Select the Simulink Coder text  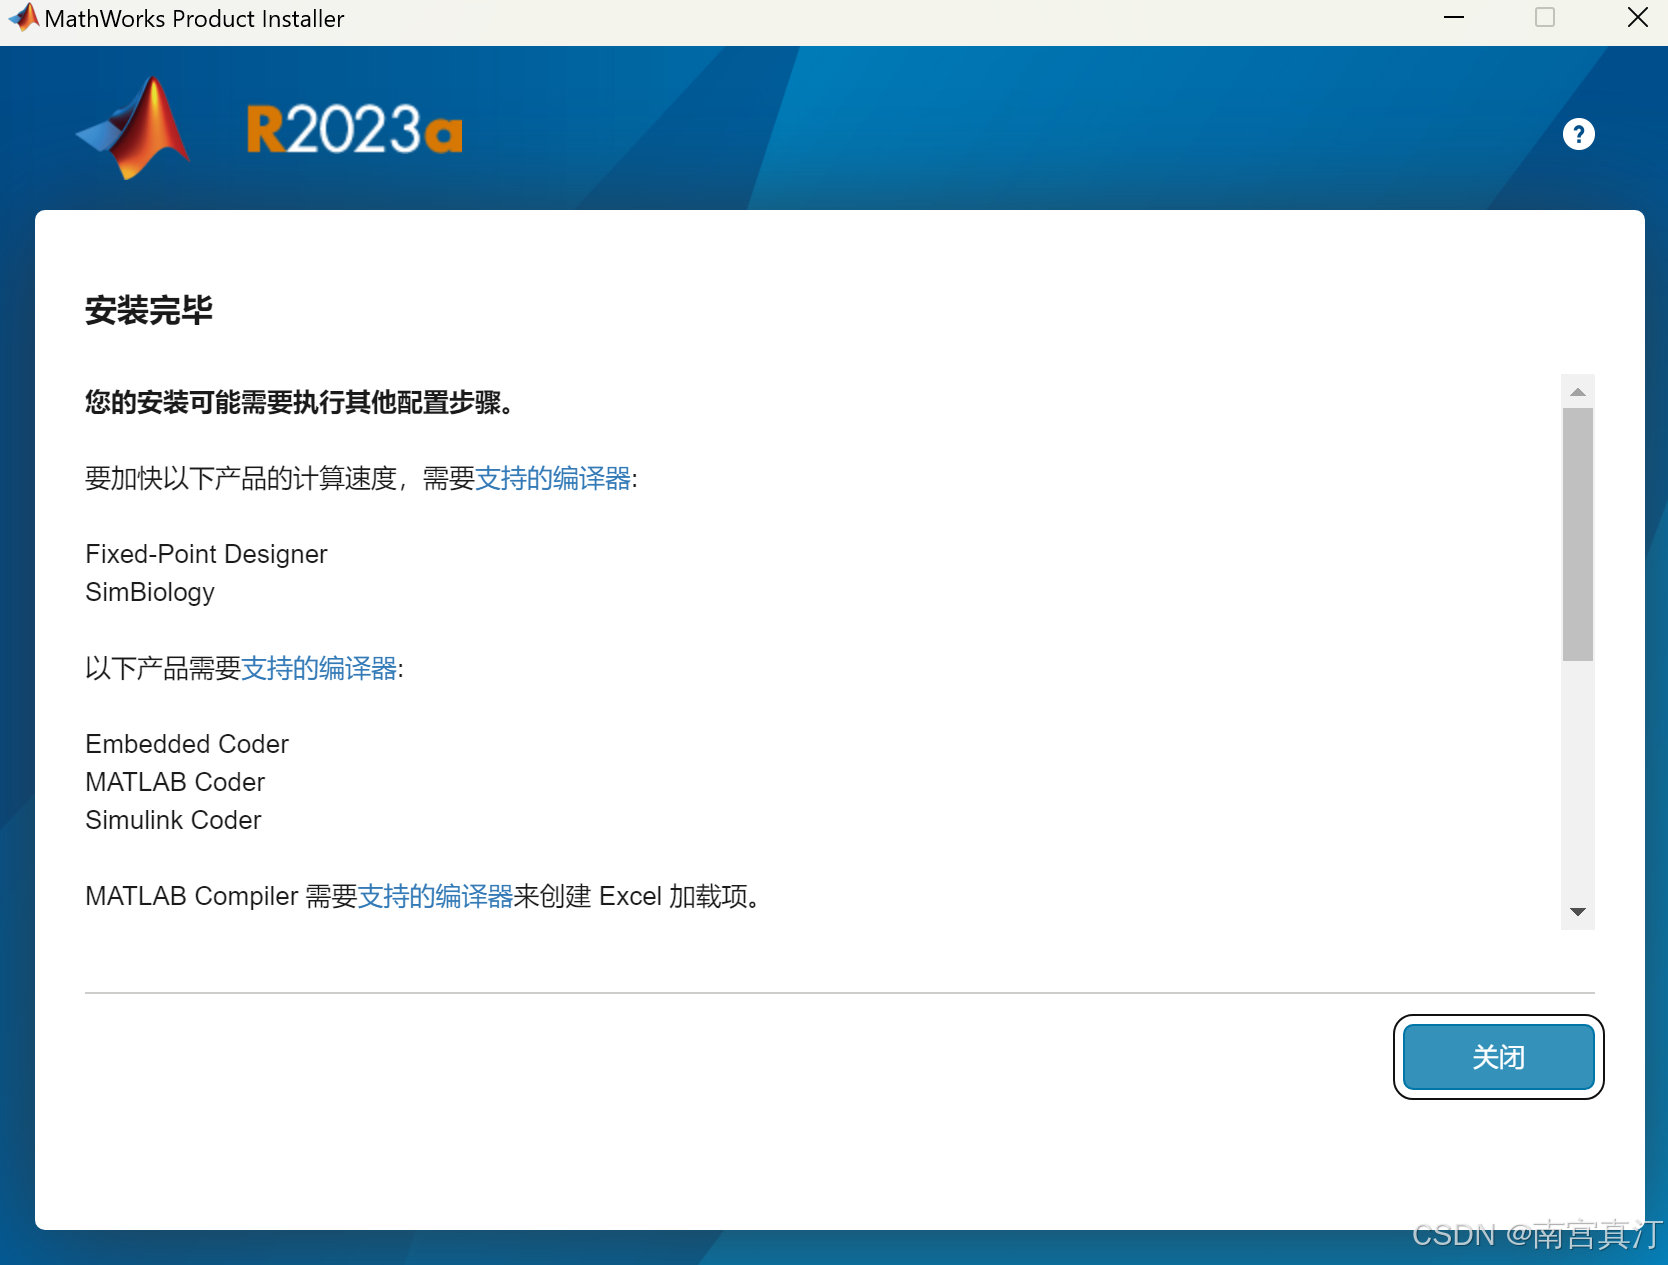coord(173,820)
